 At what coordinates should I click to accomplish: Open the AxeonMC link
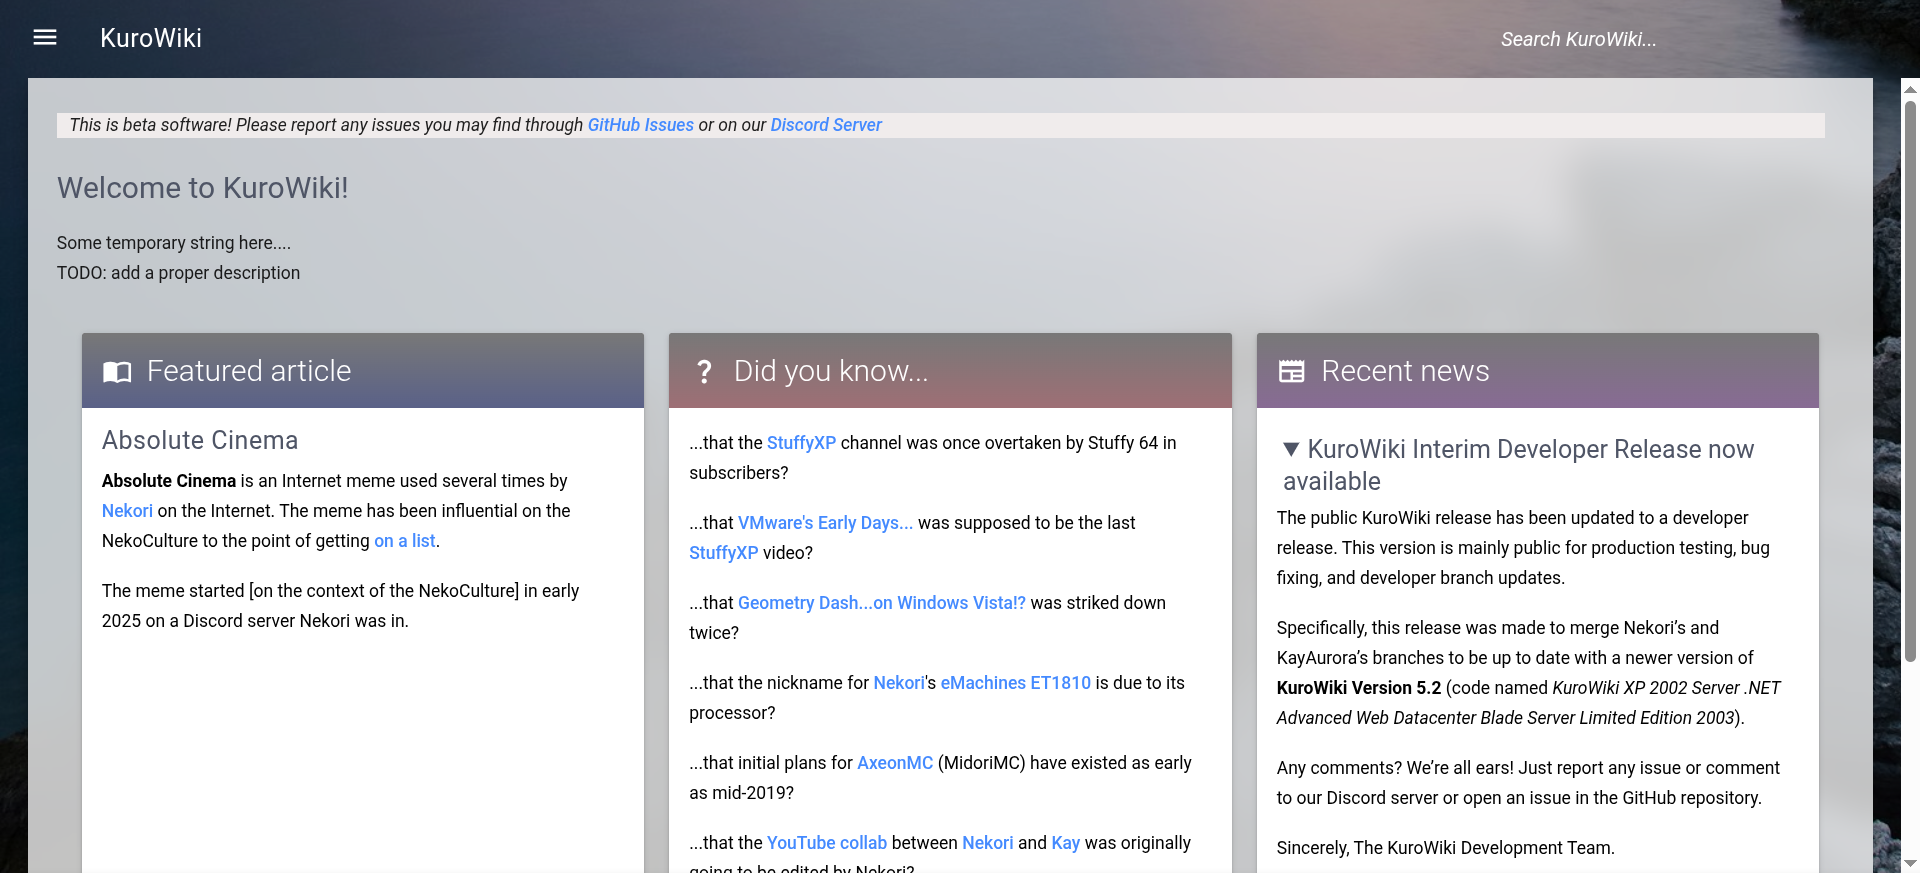895,763
